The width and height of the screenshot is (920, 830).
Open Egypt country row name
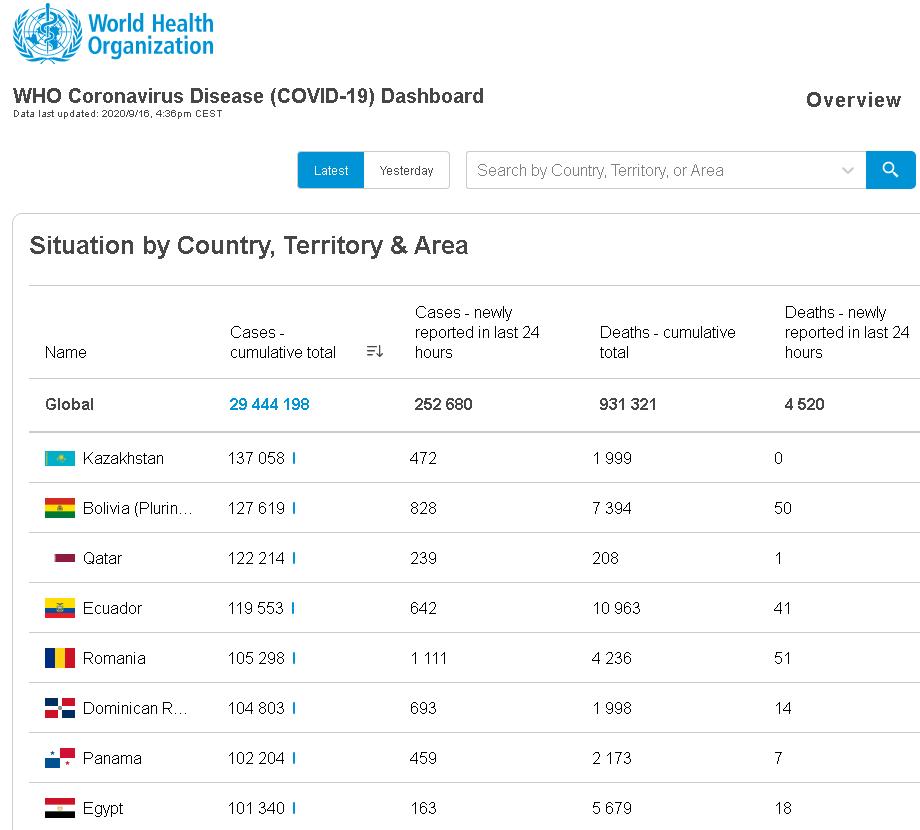pos(103,808)
